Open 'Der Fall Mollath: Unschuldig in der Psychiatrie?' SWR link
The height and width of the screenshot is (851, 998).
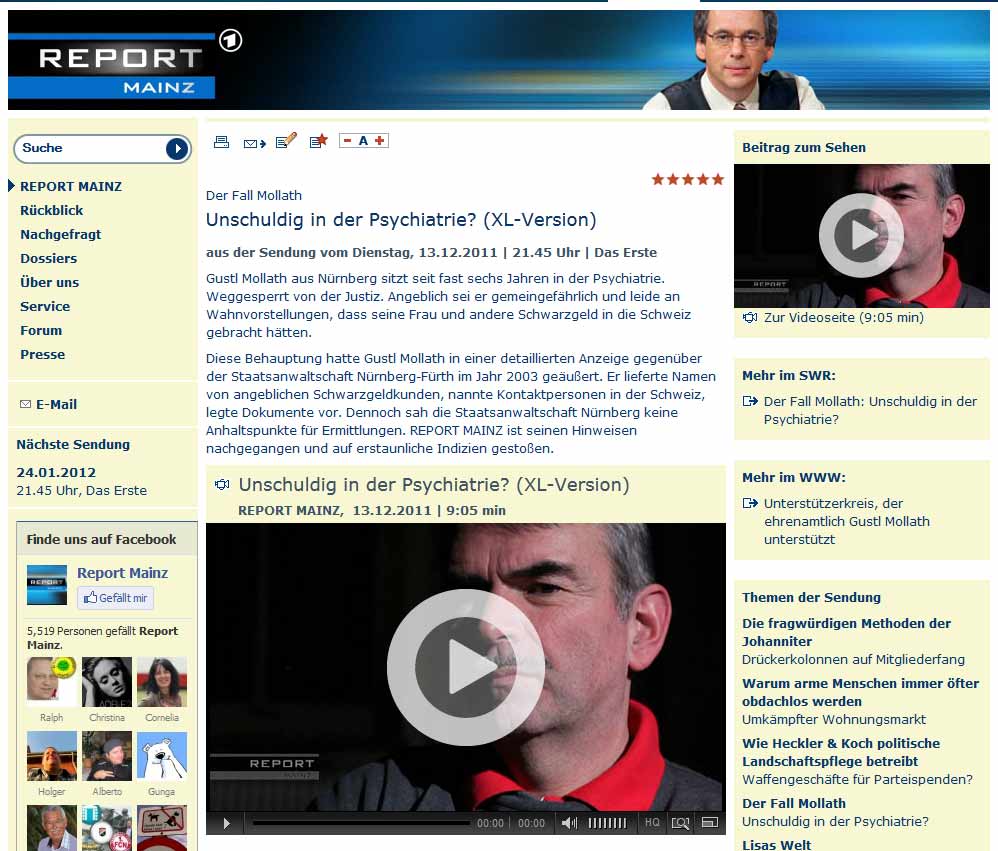click(x=870, y=411)
